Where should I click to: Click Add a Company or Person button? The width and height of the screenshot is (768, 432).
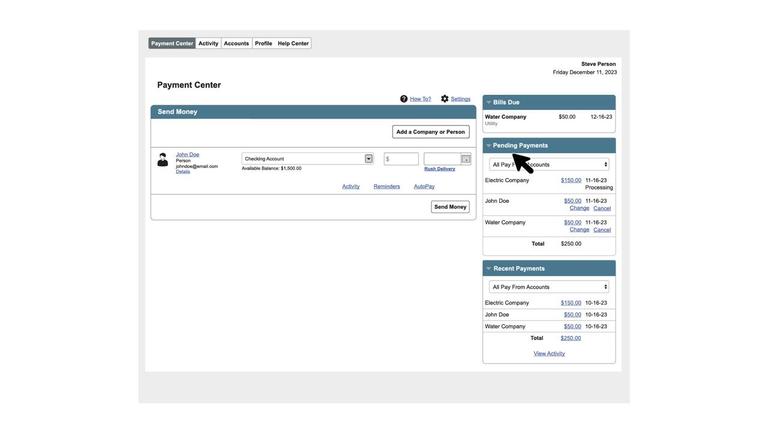[x=431, y=132]
